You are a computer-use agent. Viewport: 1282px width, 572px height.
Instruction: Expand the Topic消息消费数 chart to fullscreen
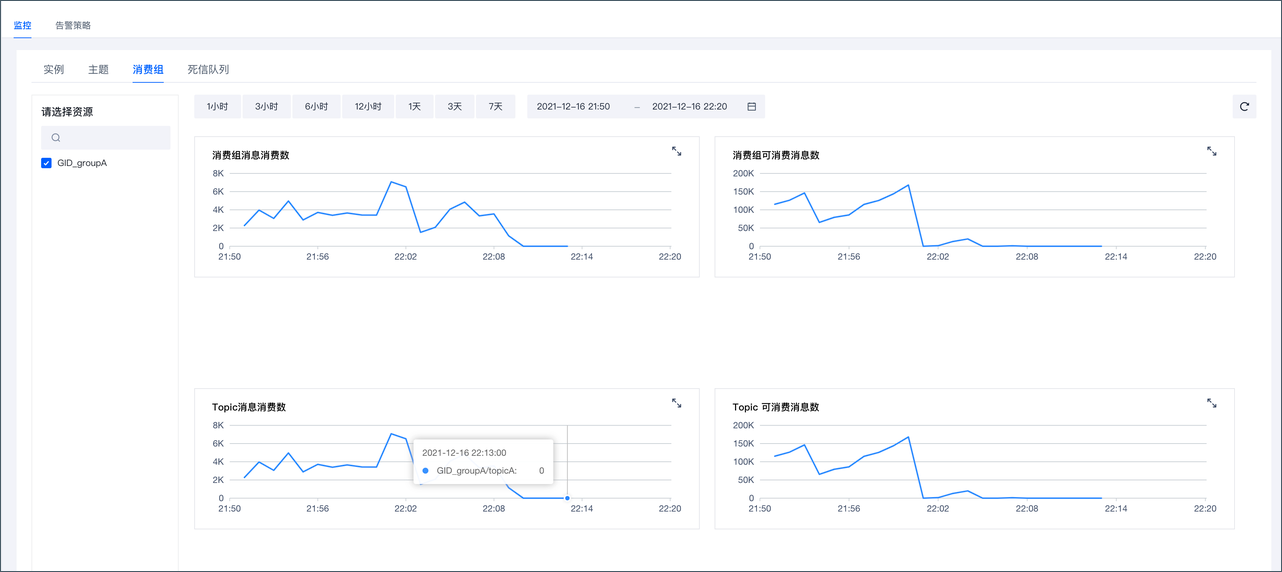tap(677, 403)
